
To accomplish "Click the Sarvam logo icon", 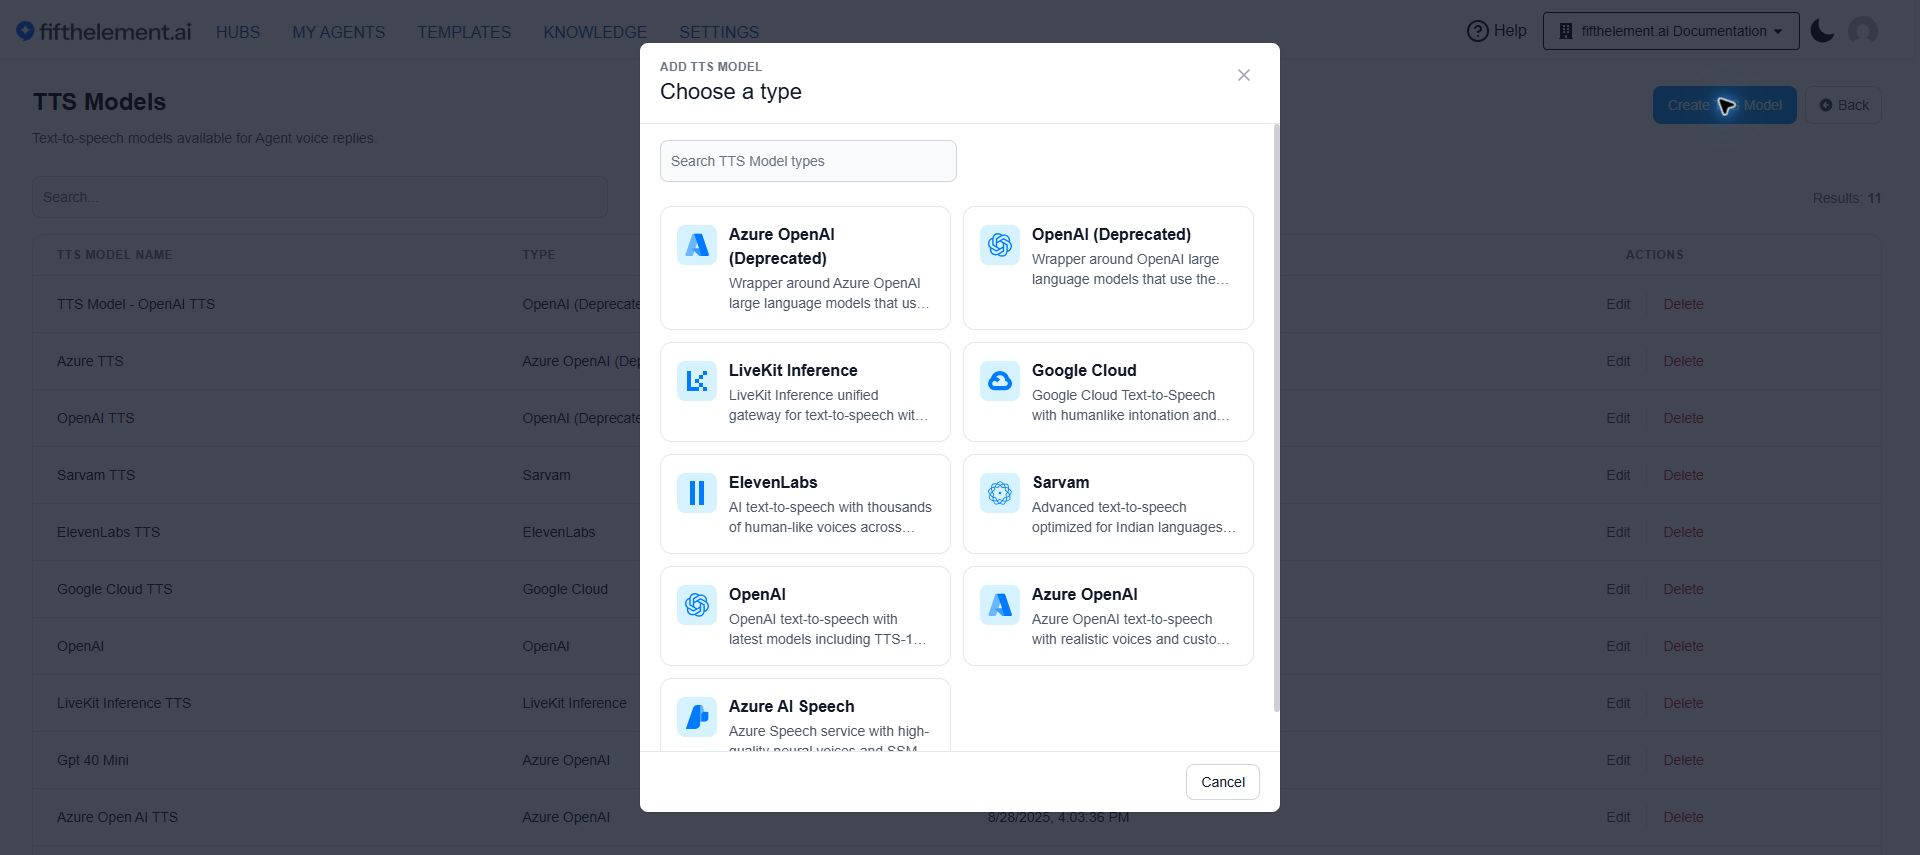I will 1000,493.
